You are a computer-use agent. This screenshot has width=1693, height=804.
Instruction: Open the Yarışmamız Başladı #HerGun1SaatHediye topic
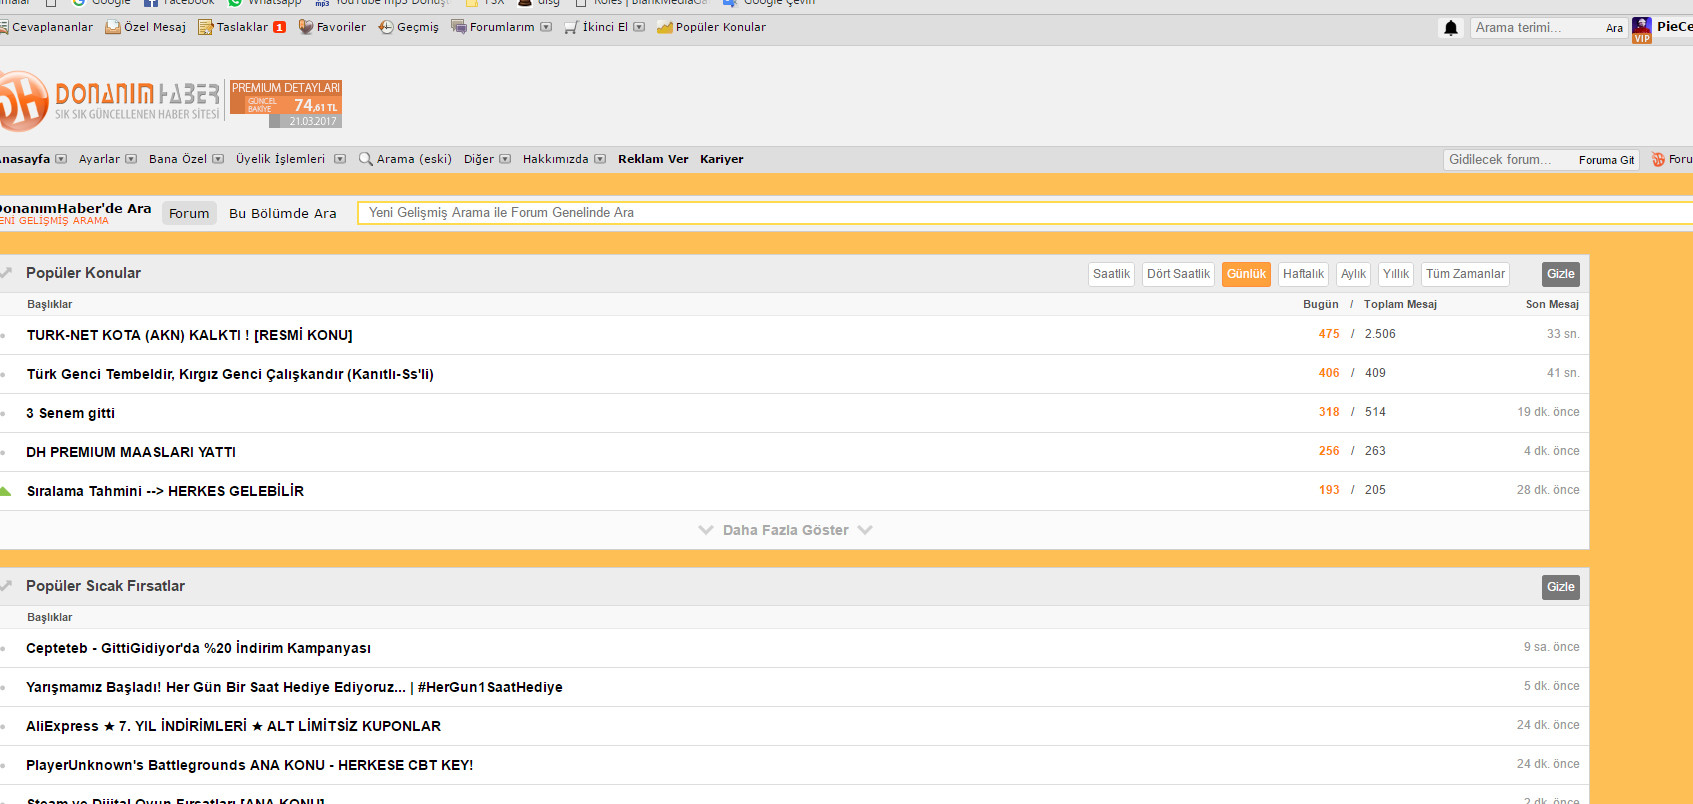click(x=294, y=687)
